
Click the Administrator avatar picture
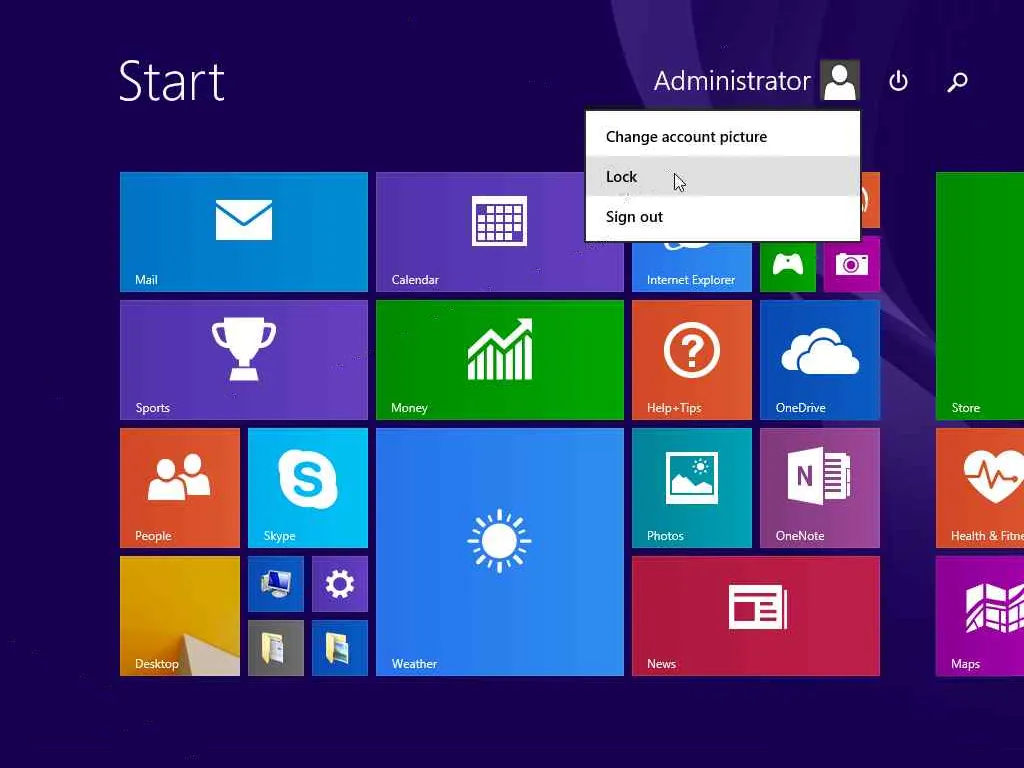tap(840, 80)
